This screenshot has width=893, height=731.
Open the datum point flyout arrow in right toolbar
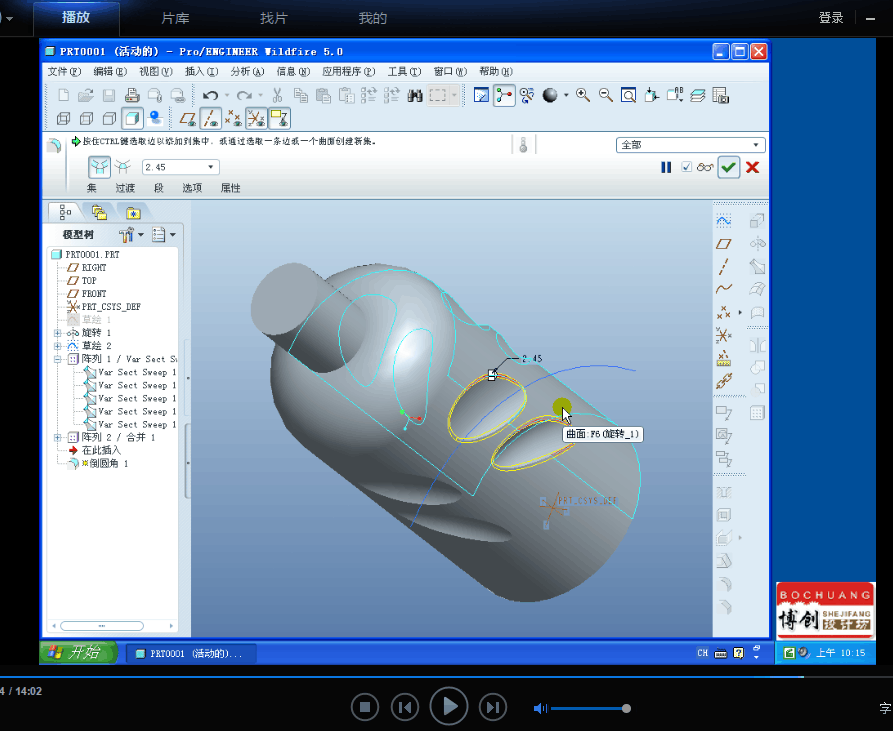pyautogui.click(x=740, y=312)
